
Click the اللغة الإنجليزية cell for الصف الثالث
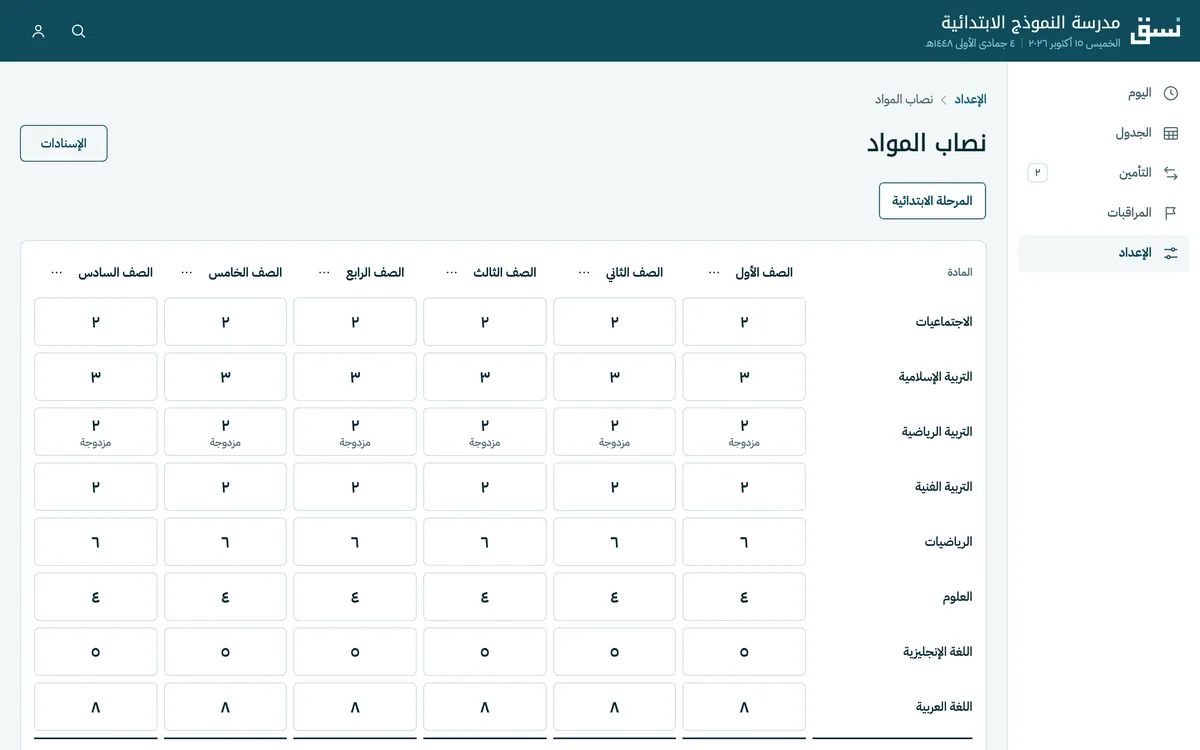click(485, 652)
